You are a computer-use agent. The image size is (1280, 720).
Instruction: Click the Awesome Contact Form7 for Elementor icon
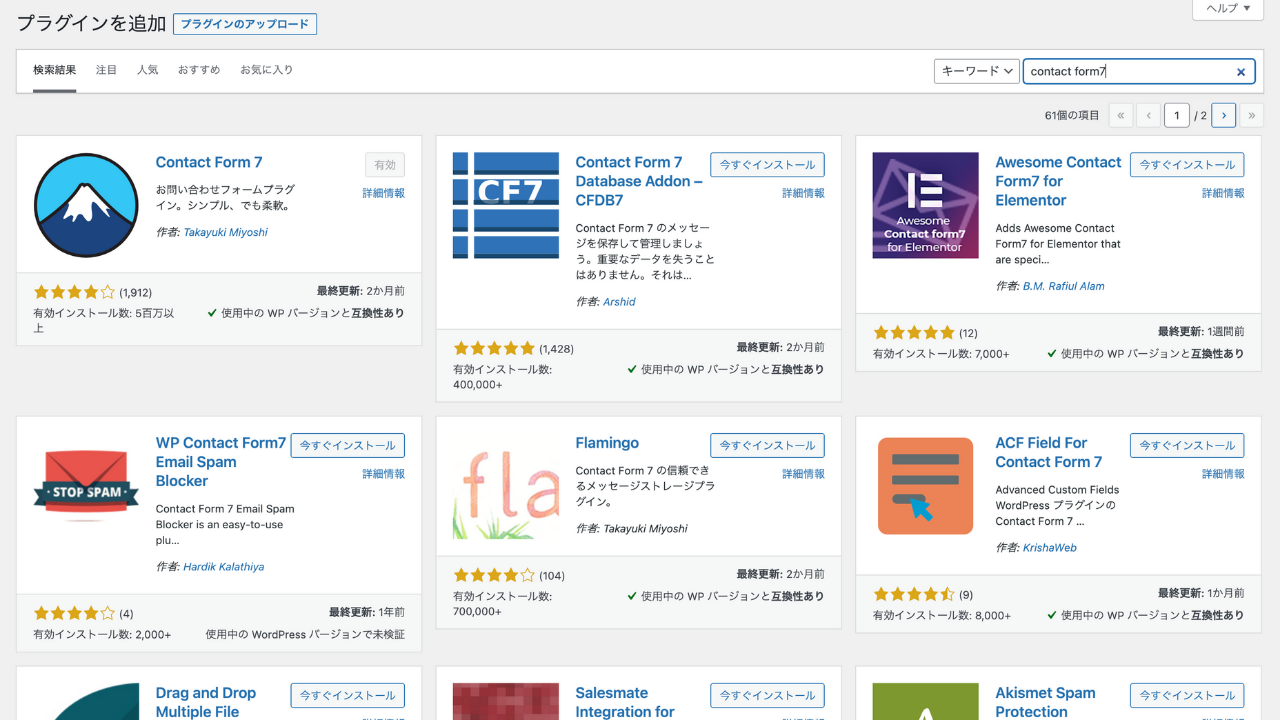tap(926, 205)
